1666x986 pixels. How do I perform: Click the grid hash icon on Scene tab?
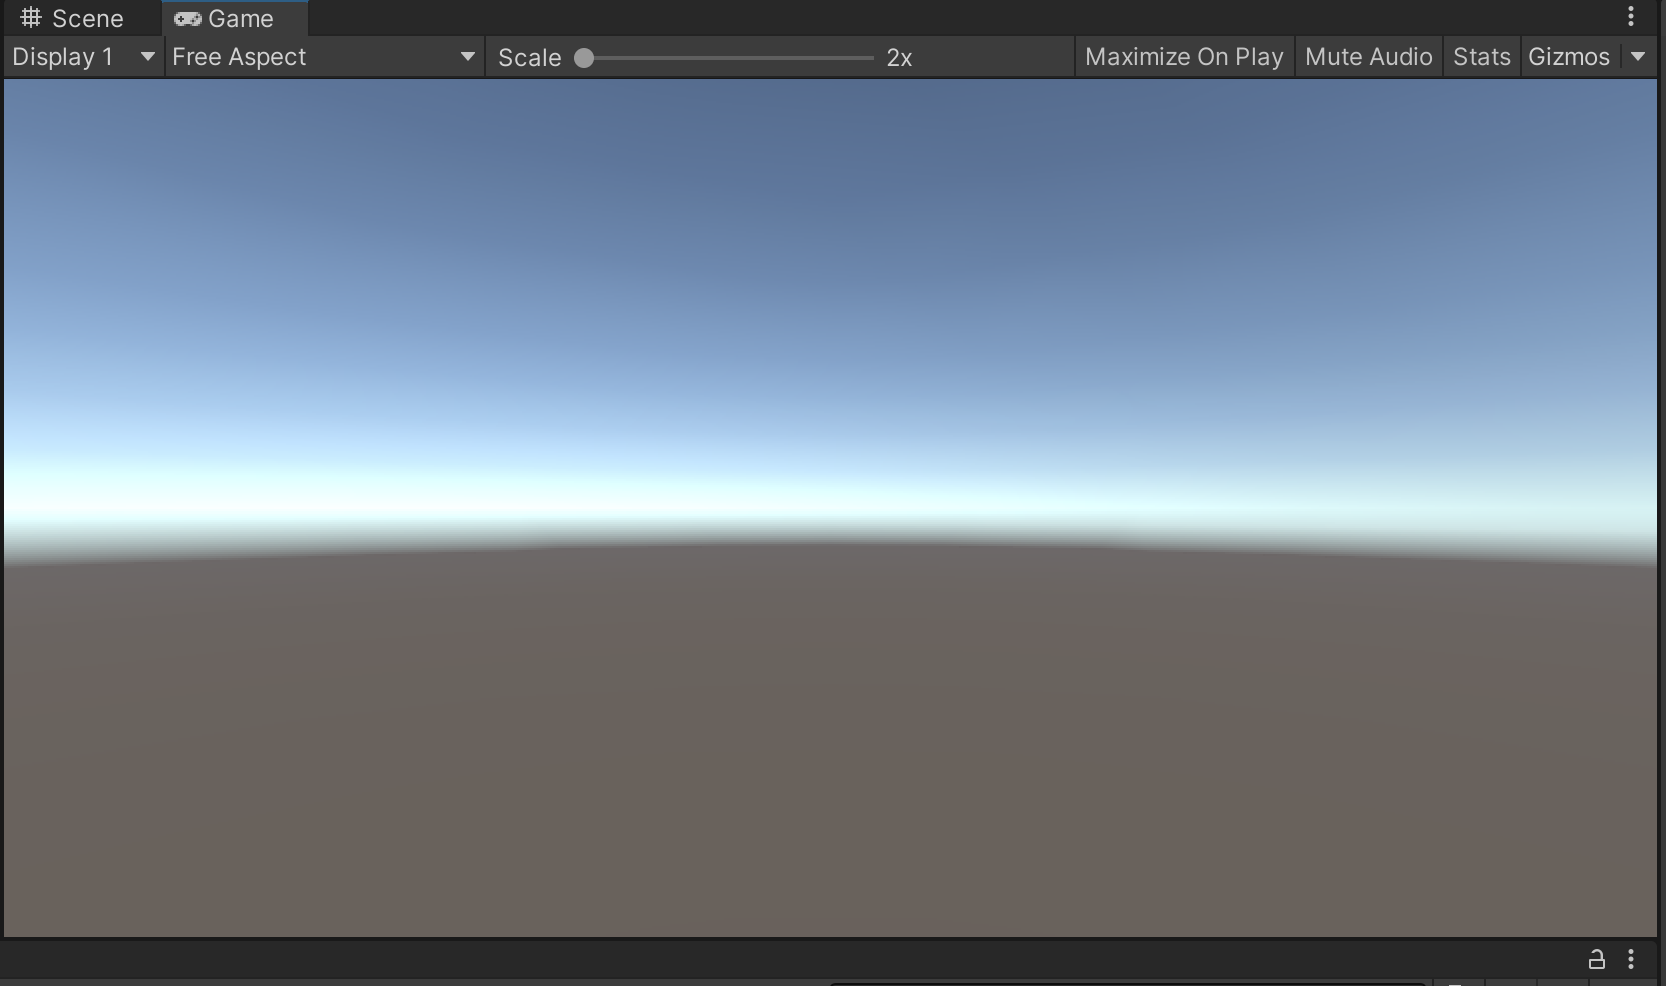pyautogui.click(x=31, y=18)
